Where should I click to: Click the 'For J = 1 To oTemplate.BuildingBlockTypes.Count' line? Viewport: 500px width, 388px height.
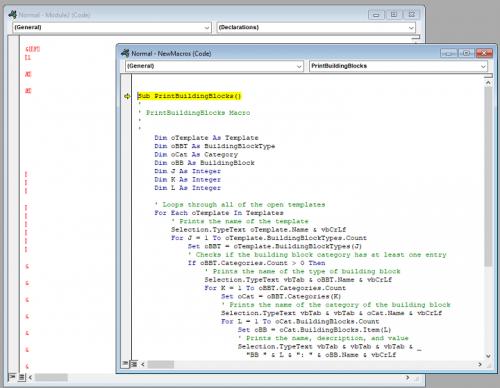(x=269, y=238)
